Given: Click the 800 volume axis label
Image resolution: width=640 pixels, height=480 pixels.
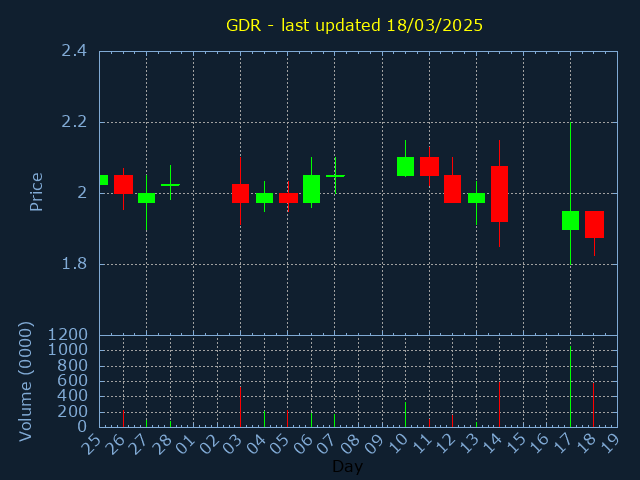Looking at the screenshot, I should 72,365.
